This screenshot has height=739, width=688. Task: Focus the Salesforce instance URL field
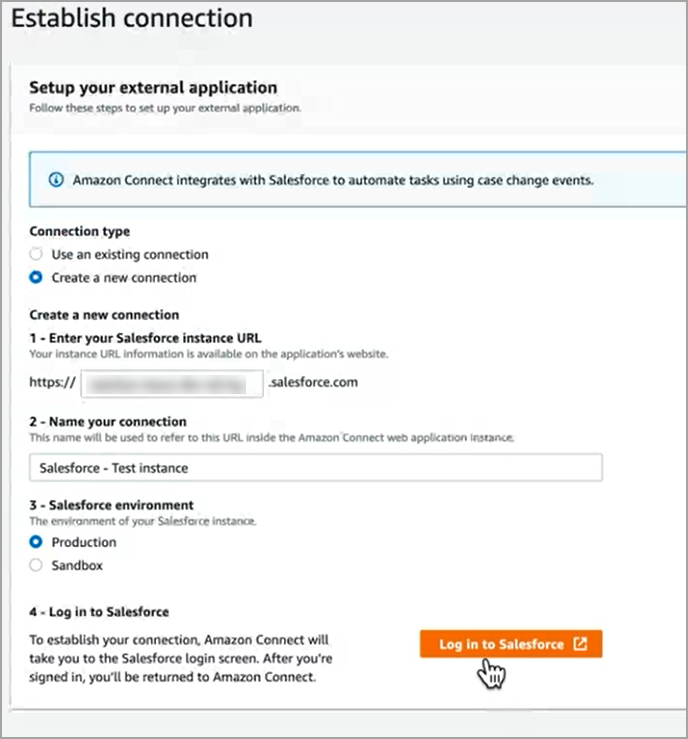pyautogui.click(x=171, y=382)
